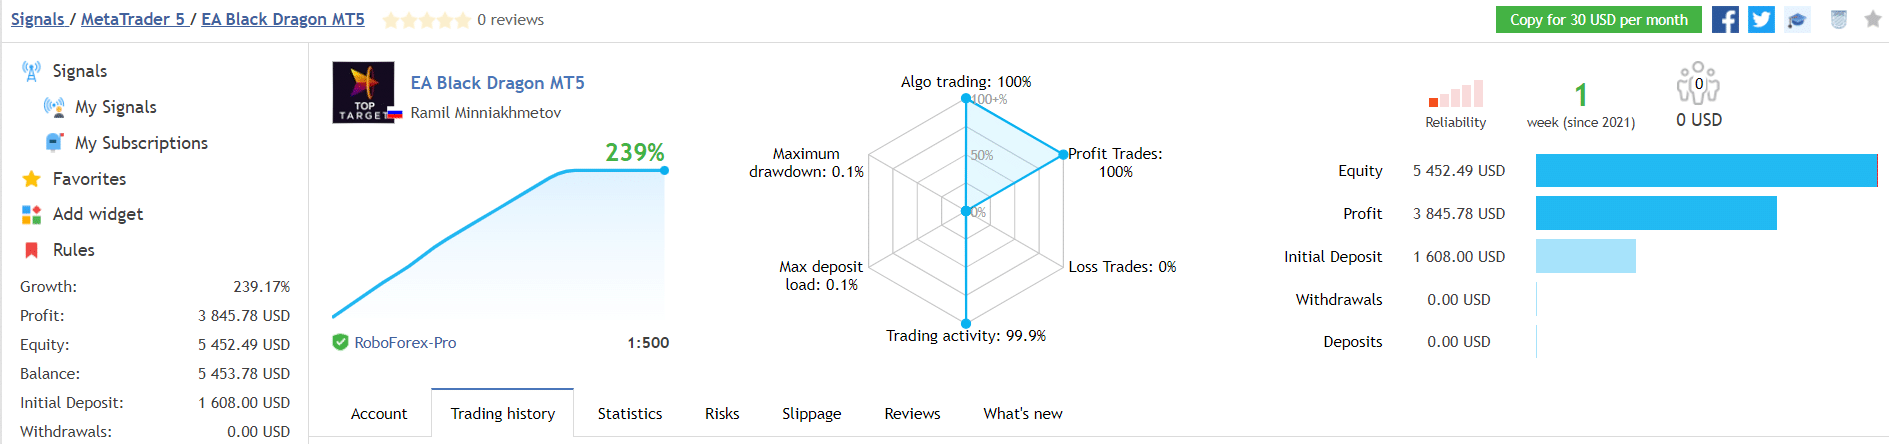Share signal on Facebook
1889x444 pixels.
pyautogui.click(x=1725, y=20)
